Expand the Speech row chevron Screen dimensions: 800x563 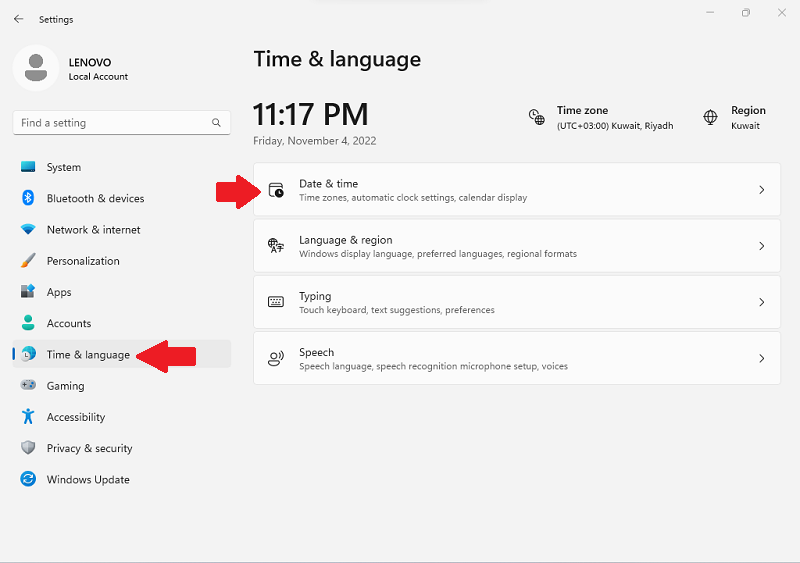pos(761,358)
